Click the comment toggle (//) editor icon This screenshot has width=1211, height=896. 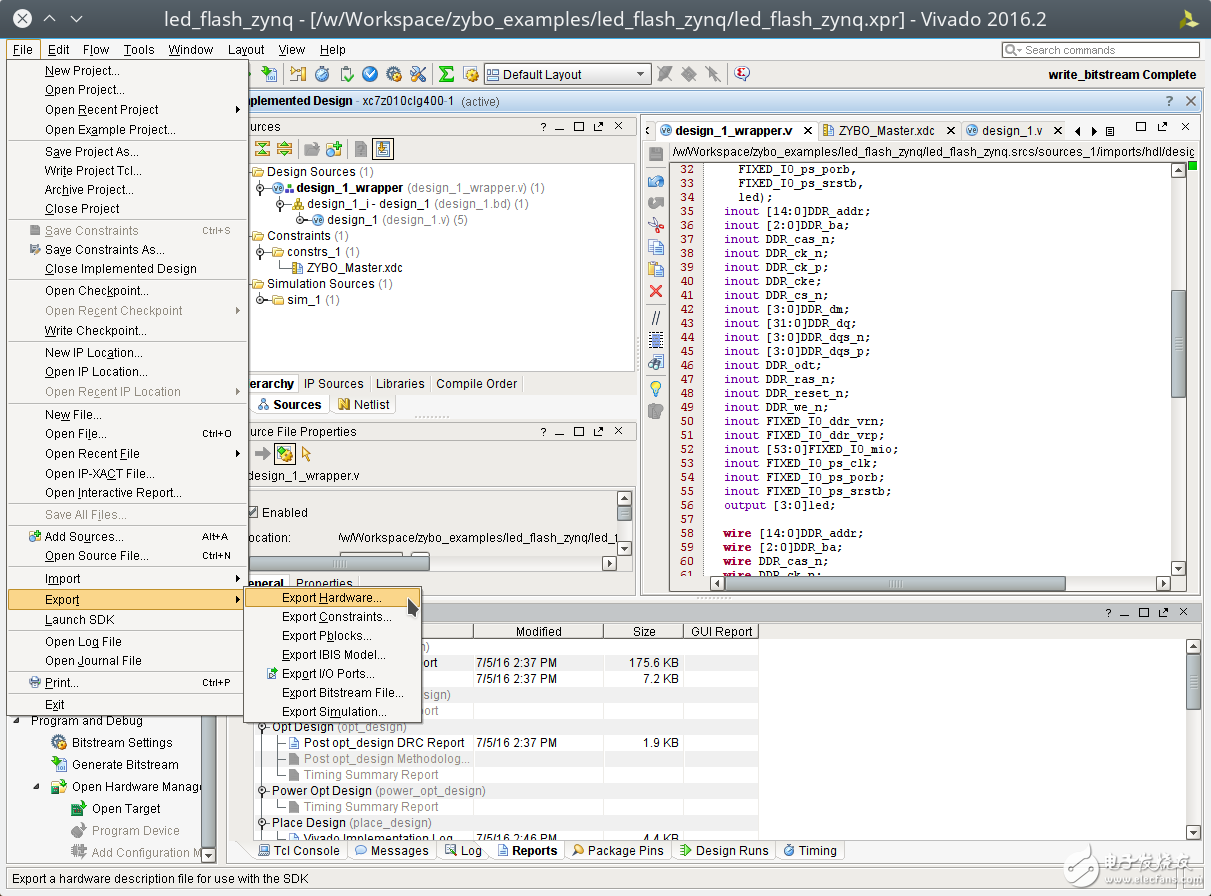pyautogui.click(x=656, y=318)
